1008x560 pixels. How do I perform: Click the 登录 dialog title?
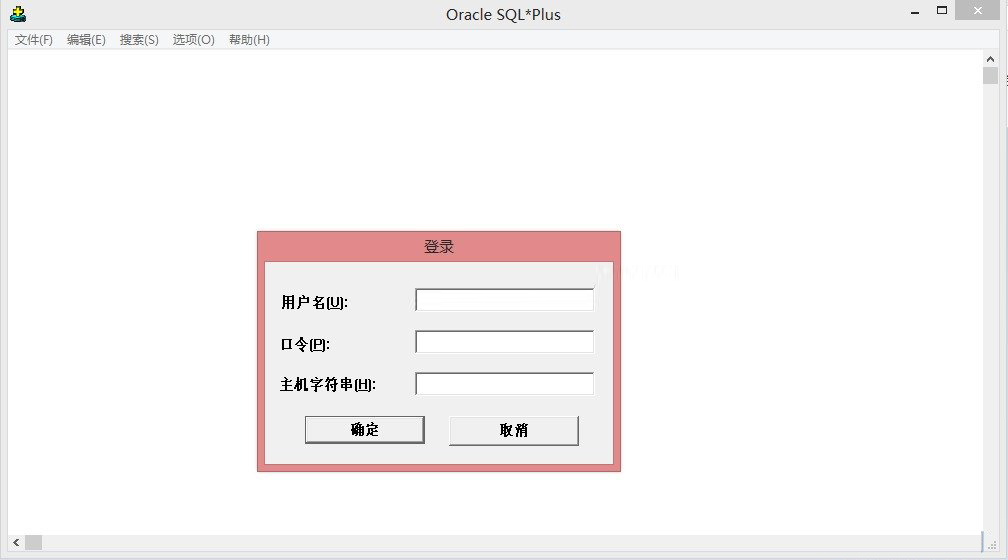[x=439, y=247]
